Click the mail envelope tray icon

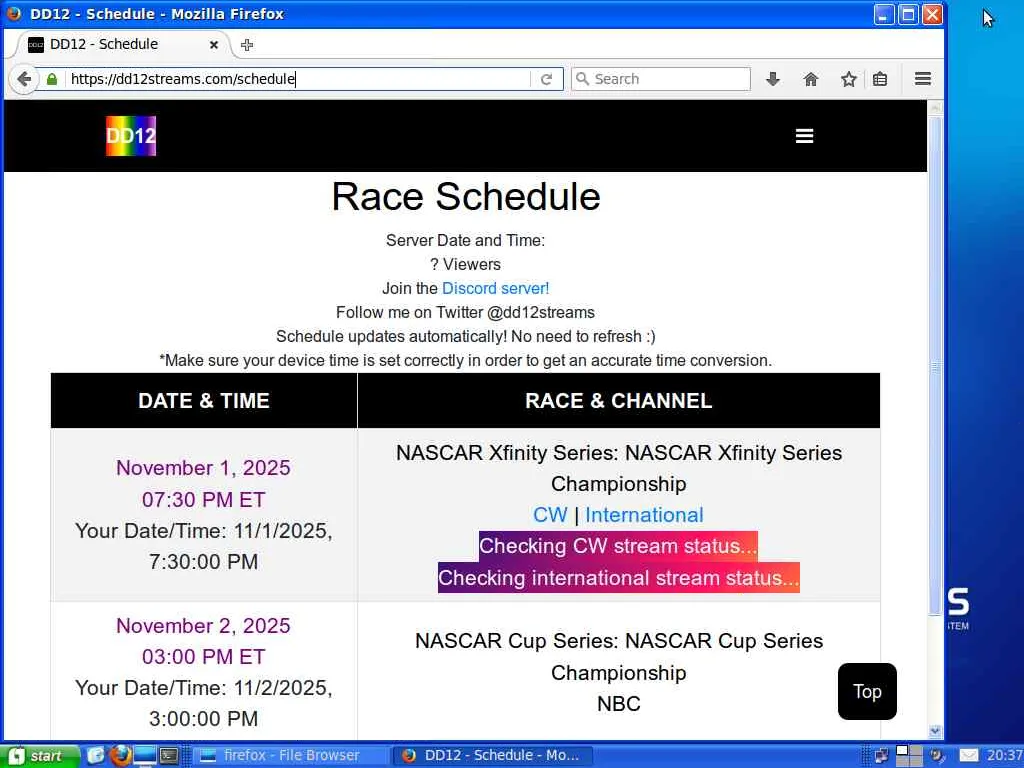(x=968, y=756)
